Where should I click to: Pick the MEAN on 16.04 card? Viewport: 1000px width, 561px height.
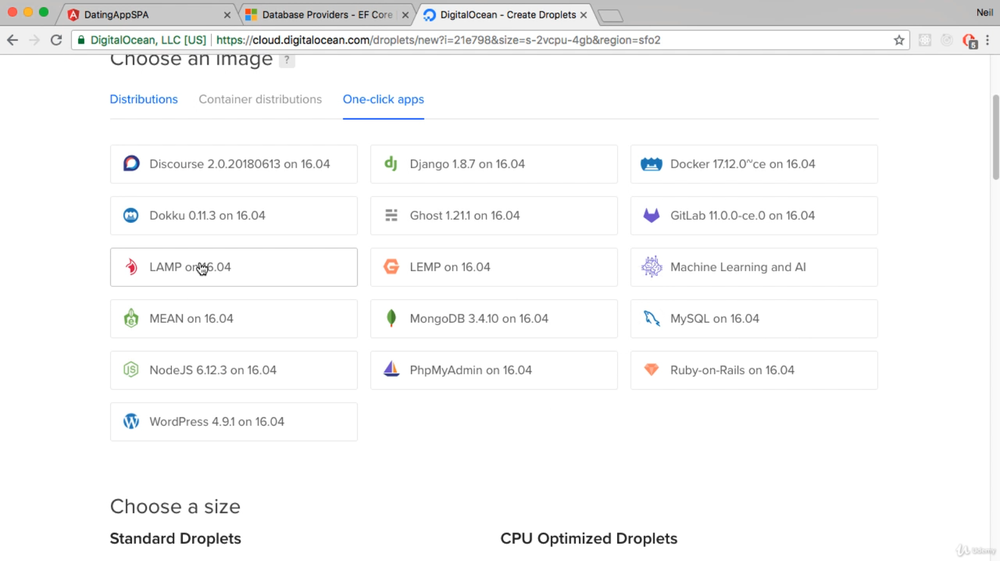[233, 319]
